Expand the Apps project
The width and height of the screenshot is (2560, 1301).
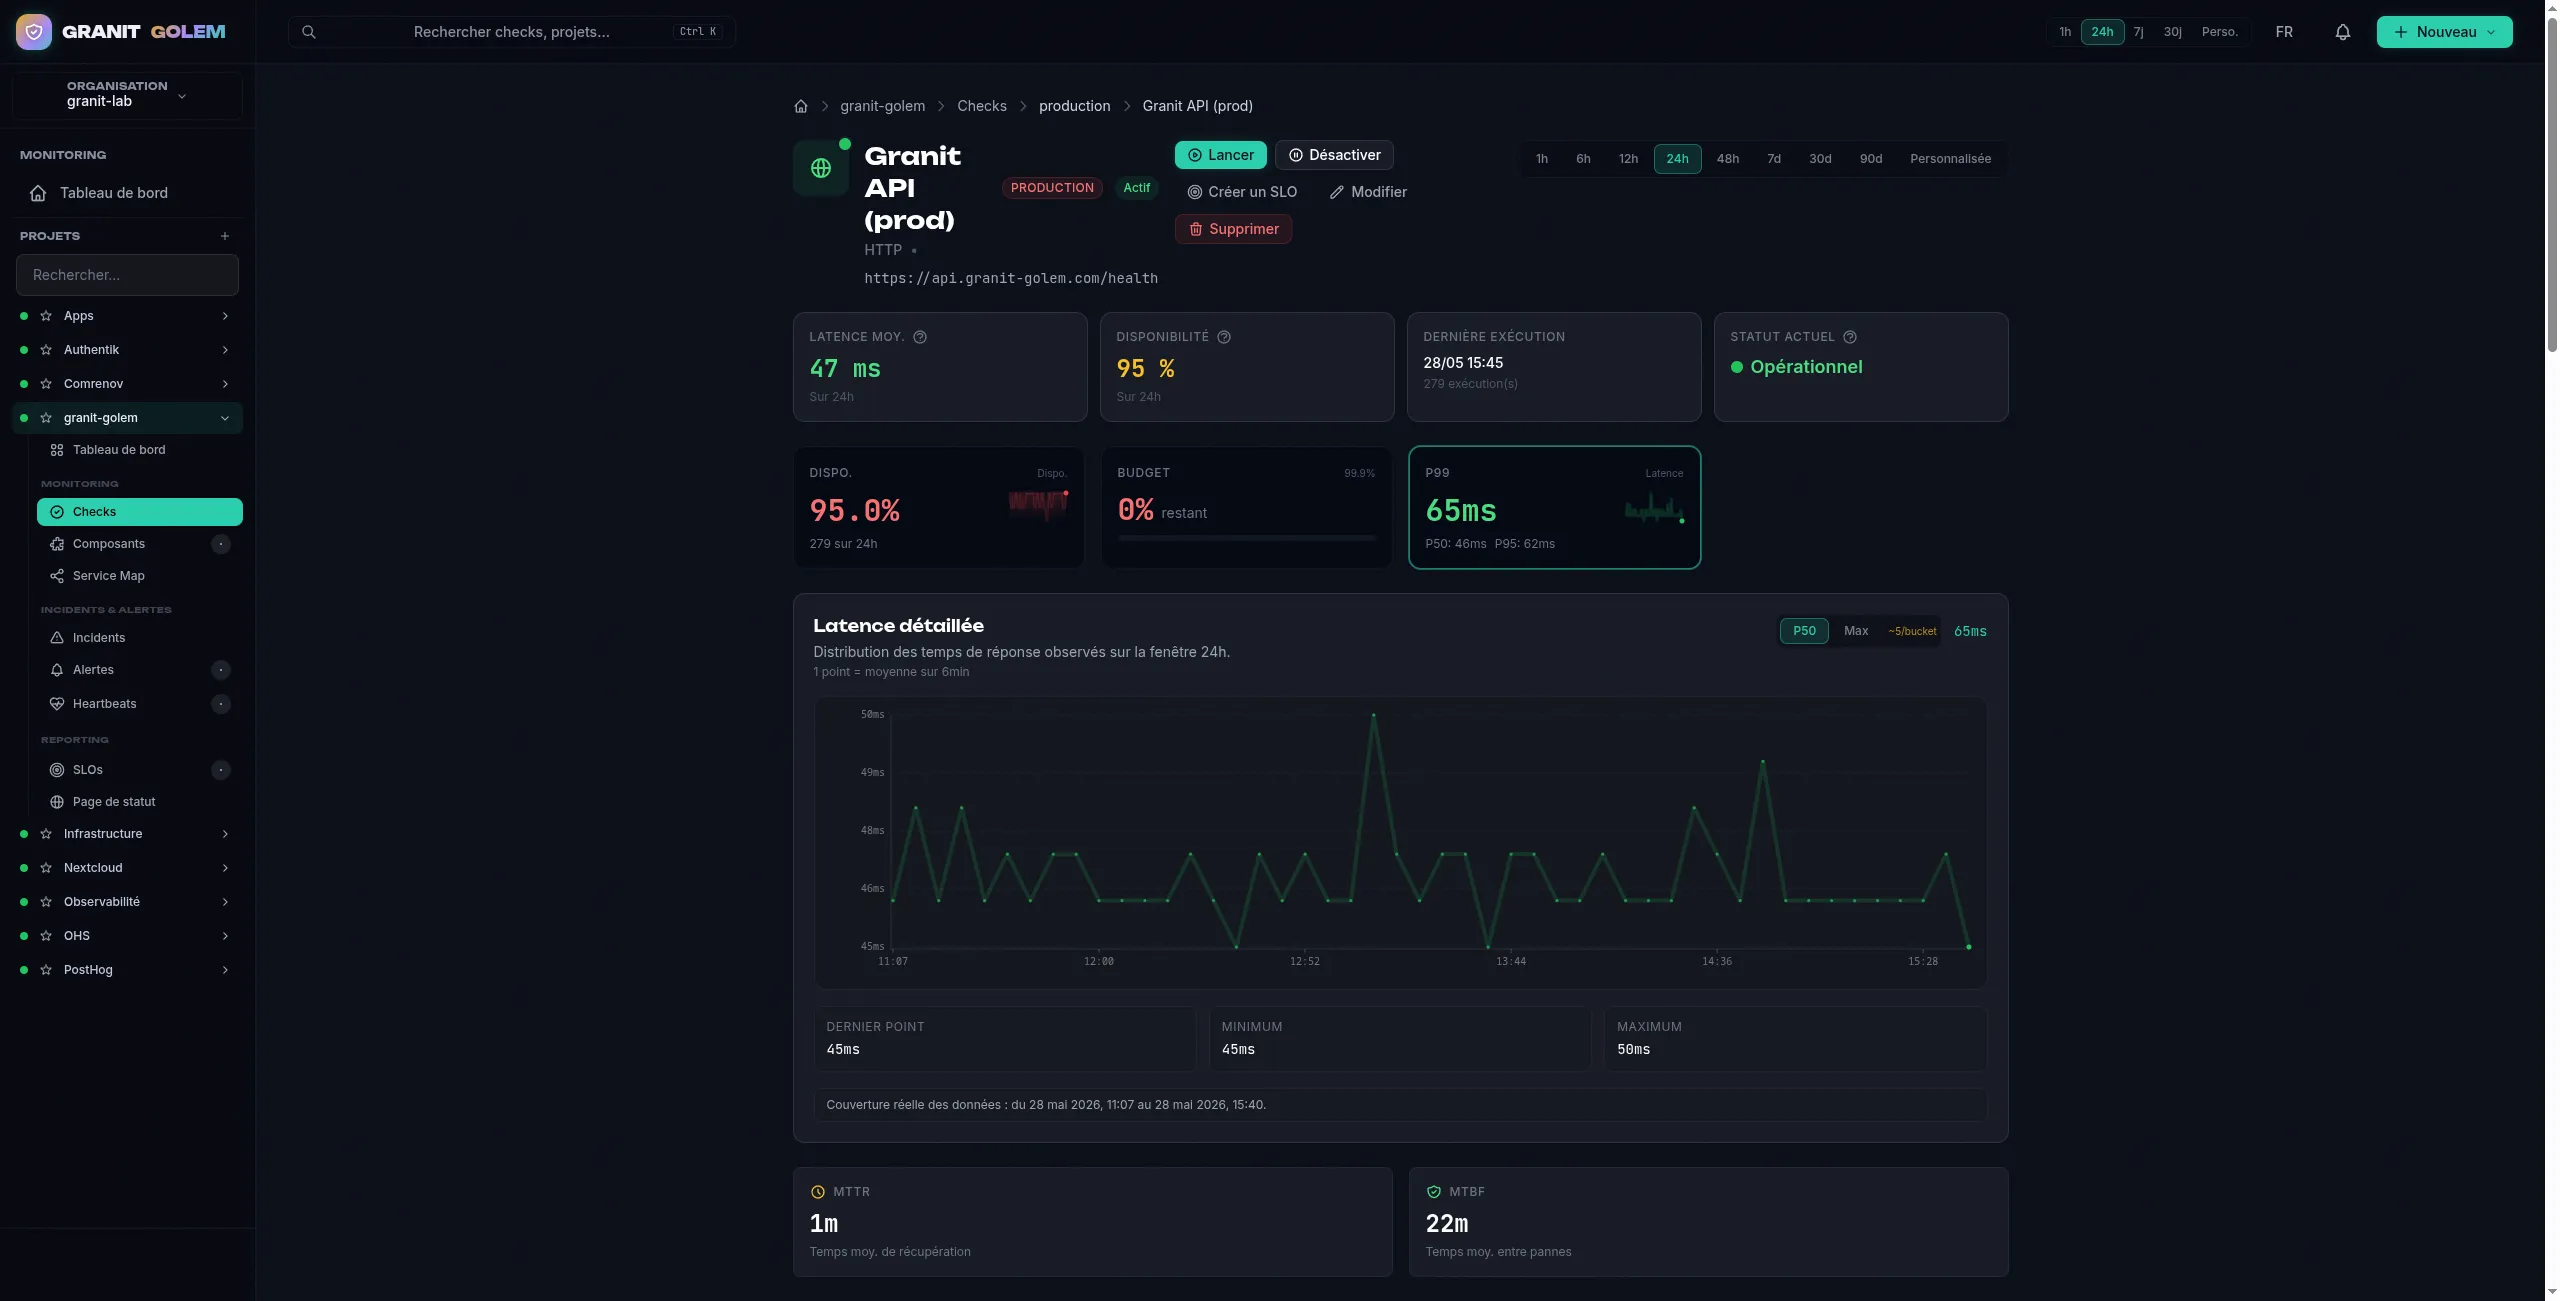(x=225, y=316)
